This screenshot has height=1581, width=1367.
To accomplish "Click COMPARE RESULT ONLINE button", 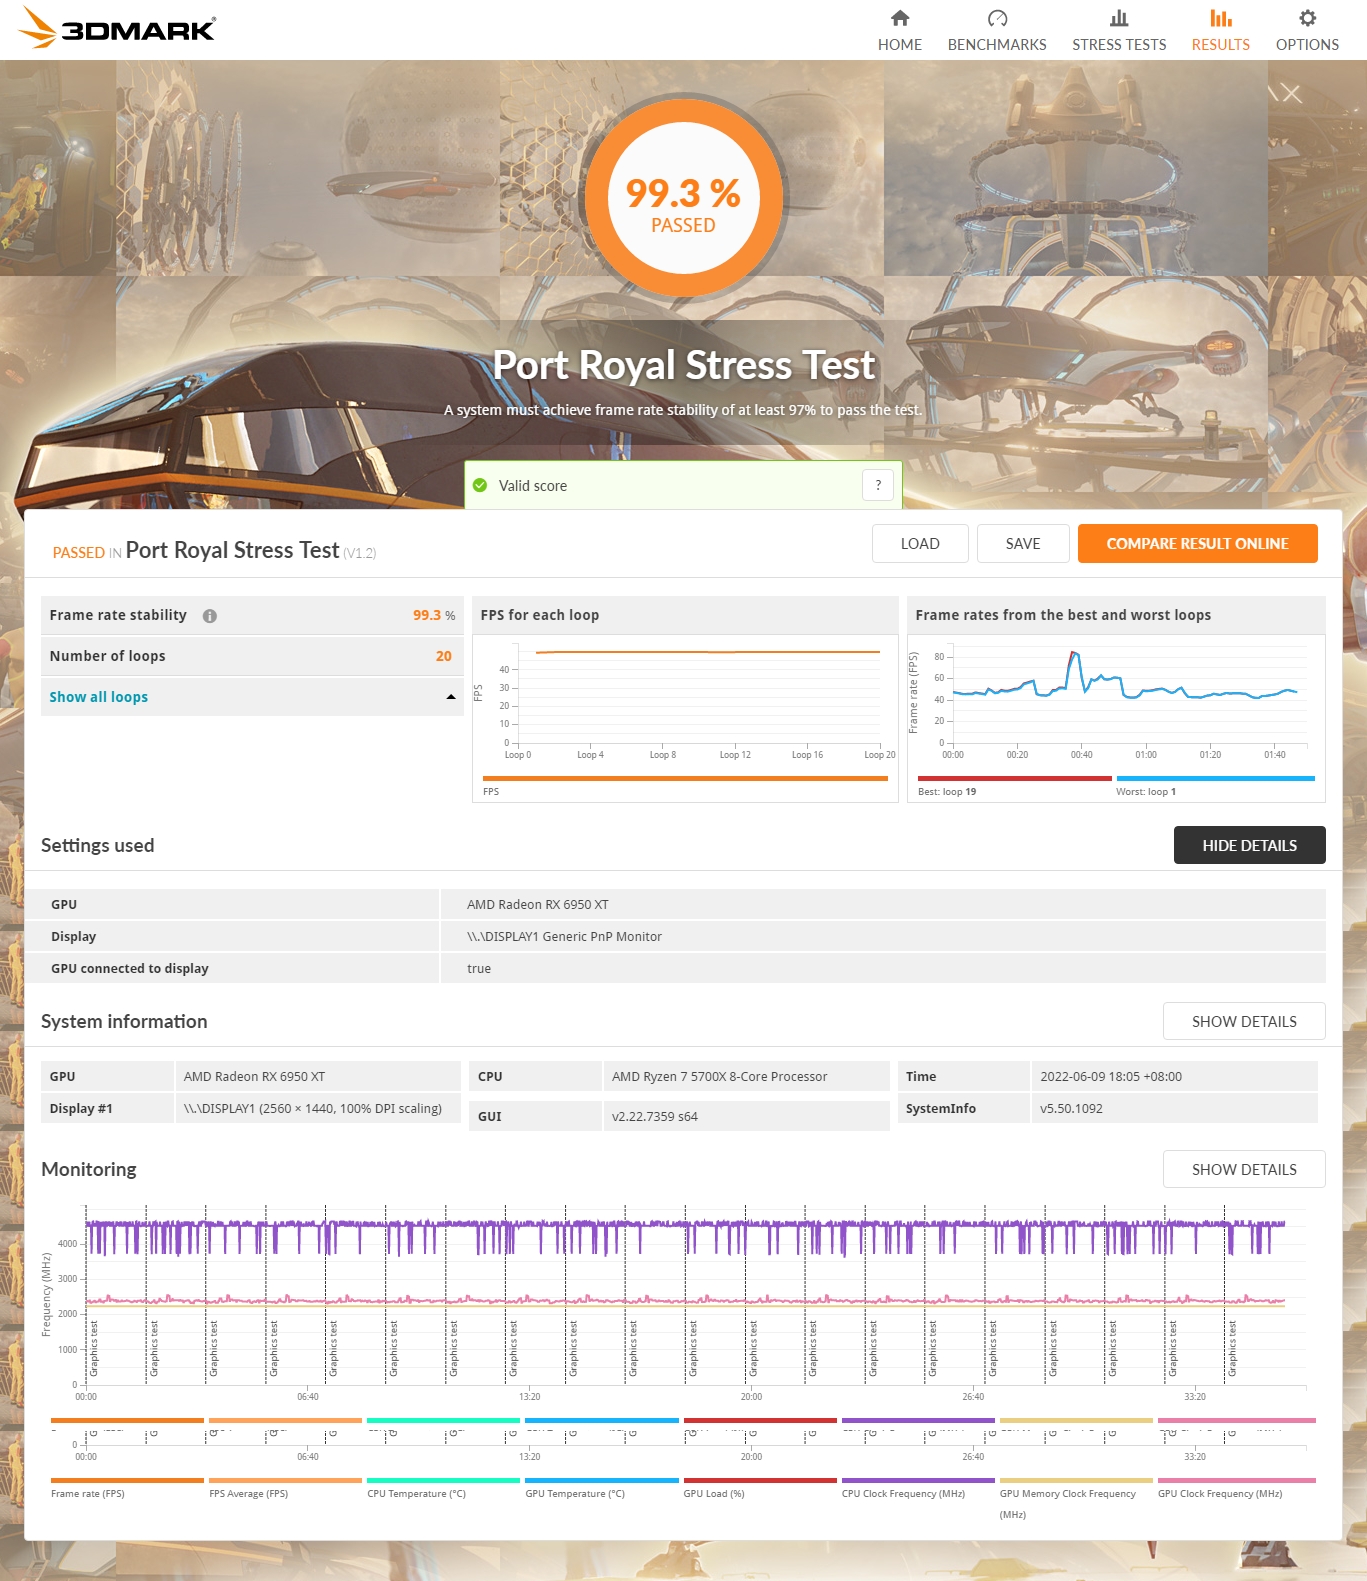I will coord(1197,544).
